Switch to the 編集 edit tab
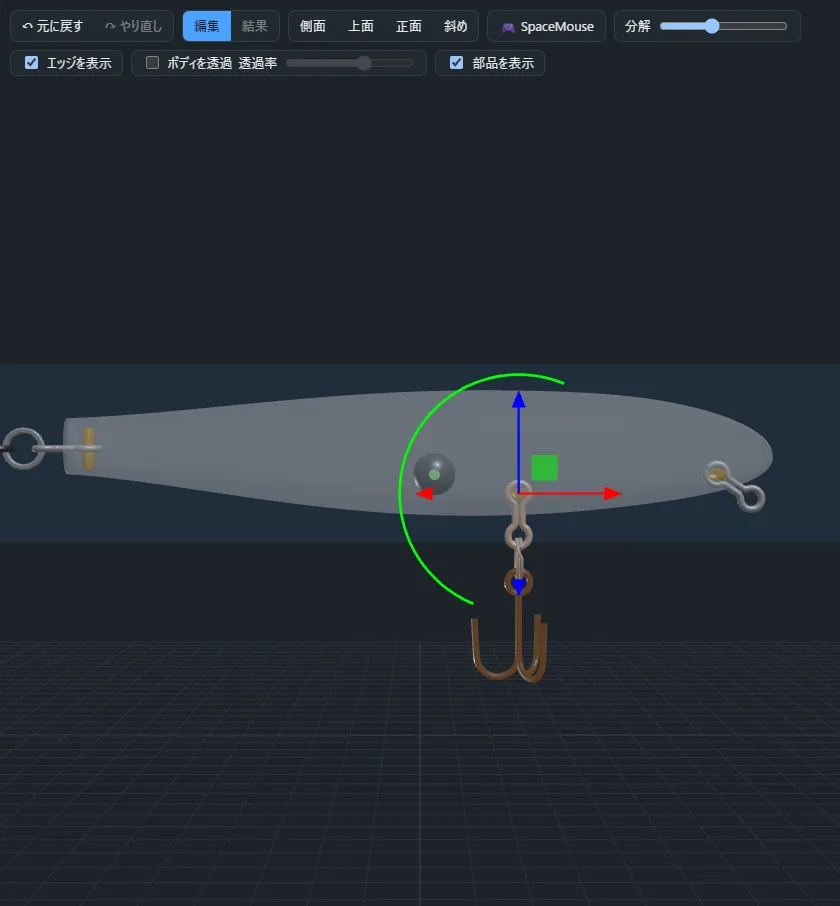Viewport: 840px width, 906px height. point(207,26)
